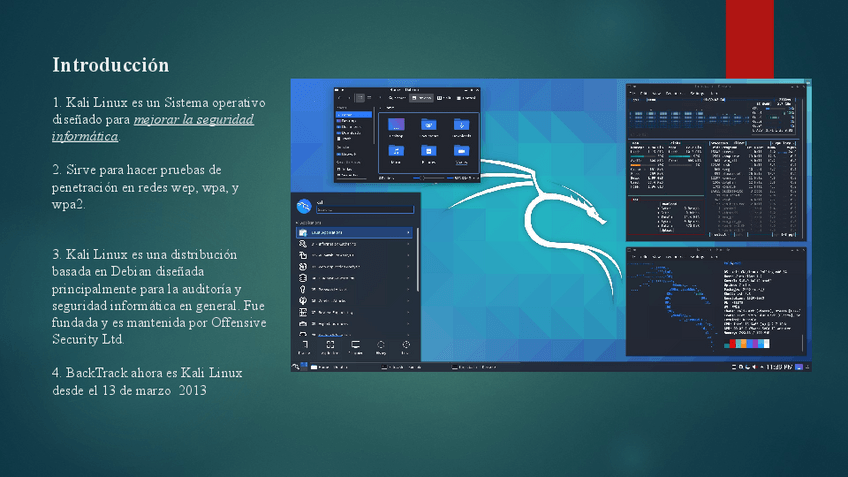Click the 07 Reverse Engineering icon

303,312
